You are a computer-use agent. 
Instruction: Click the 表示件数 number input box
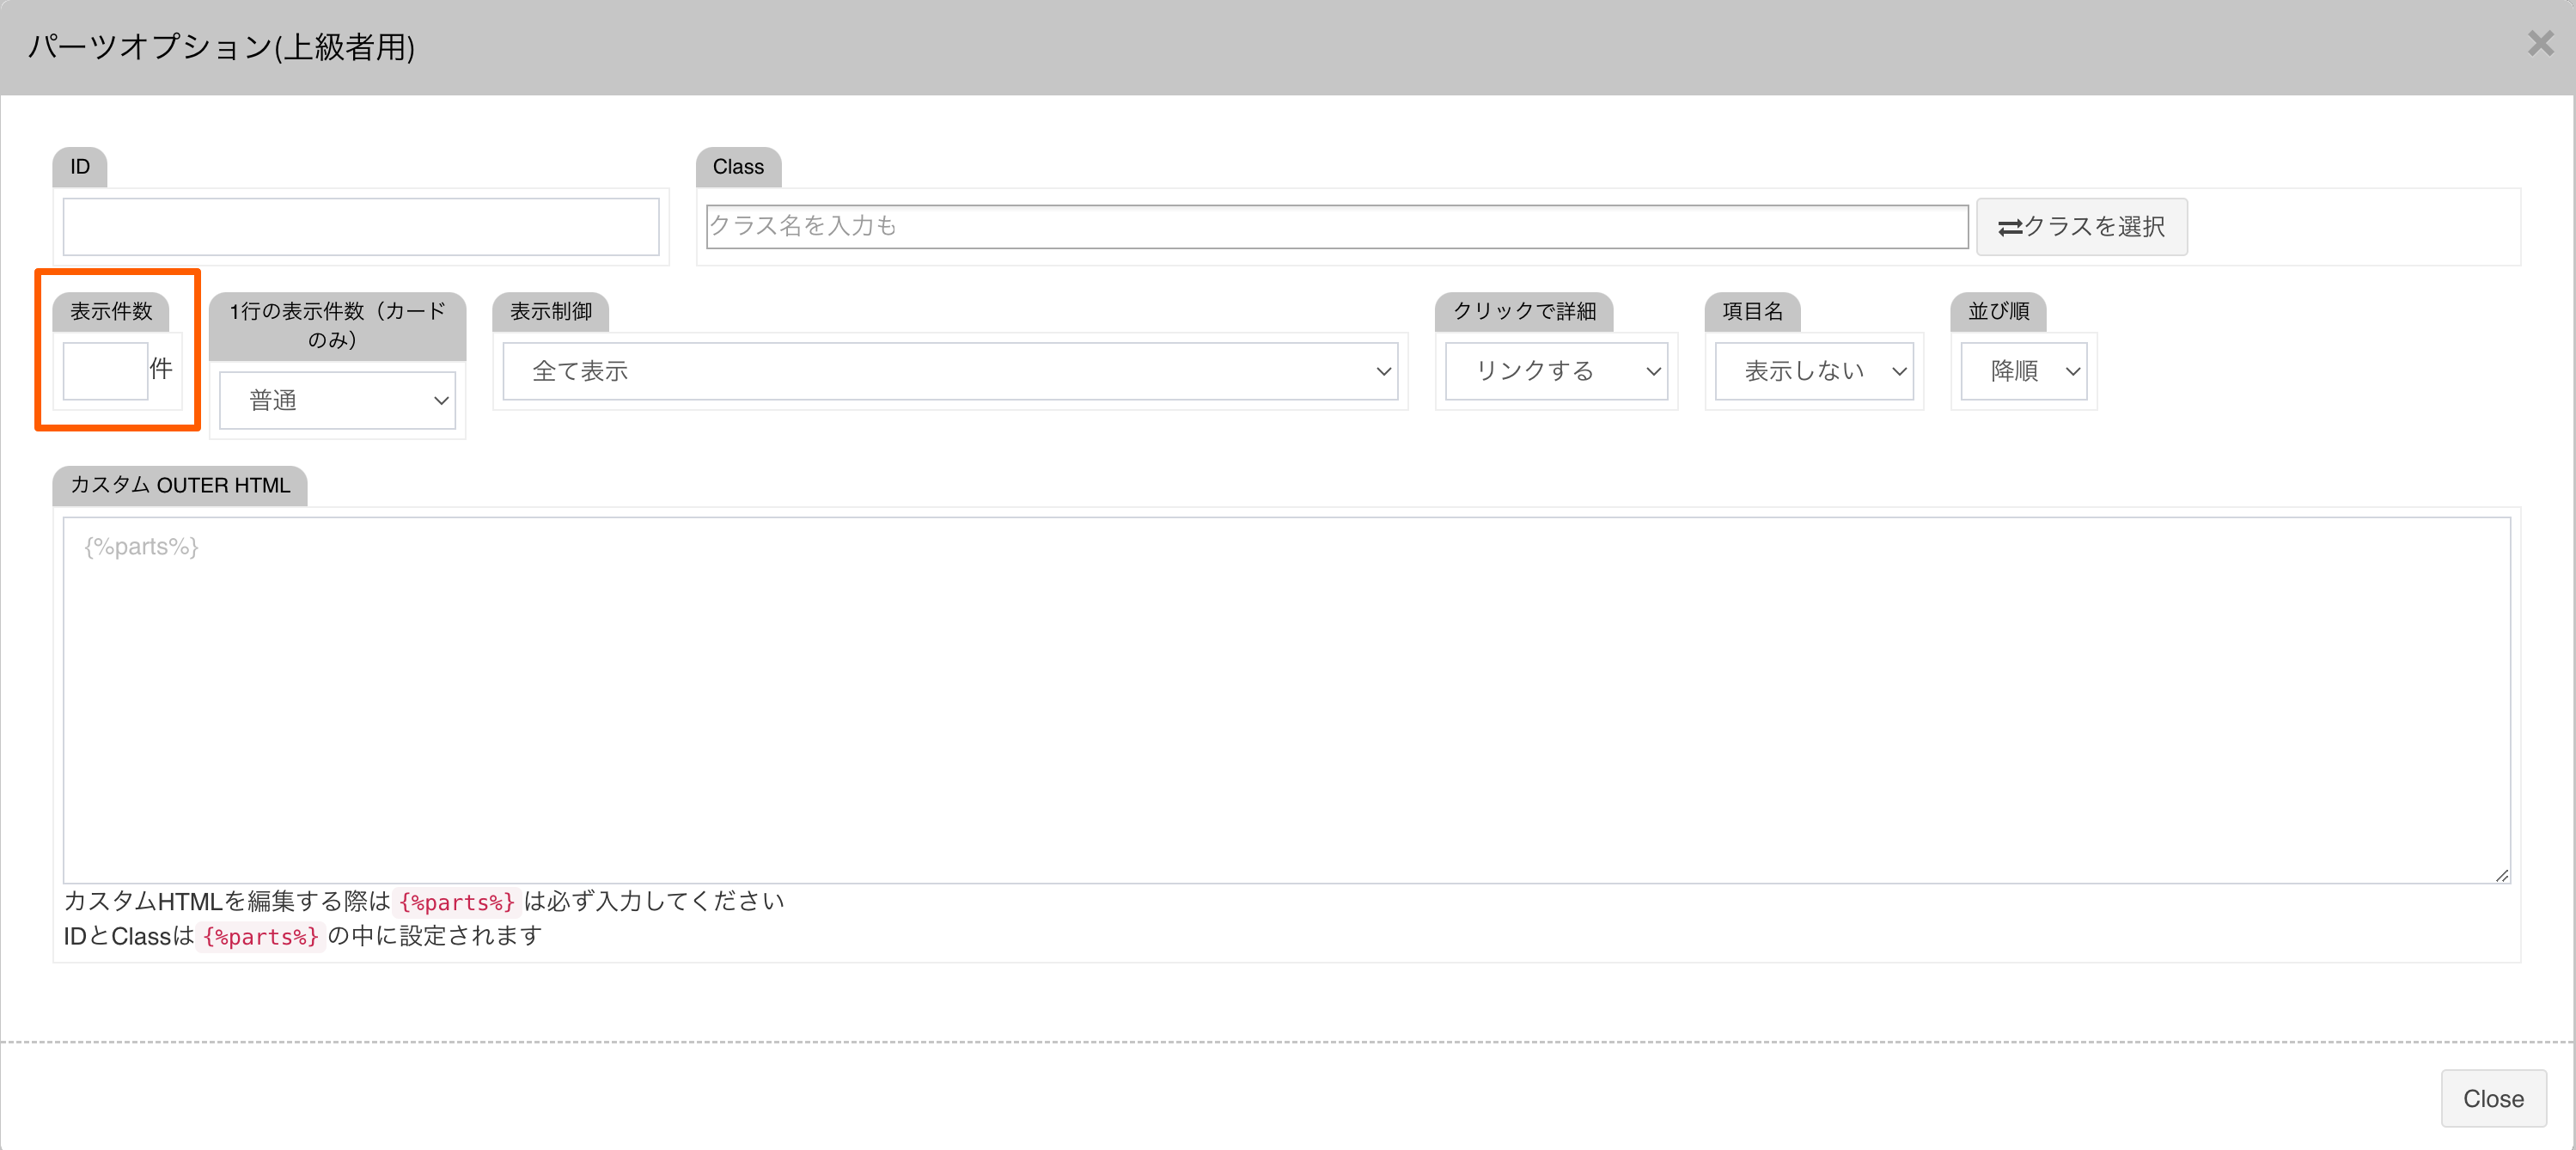point(105,371)
